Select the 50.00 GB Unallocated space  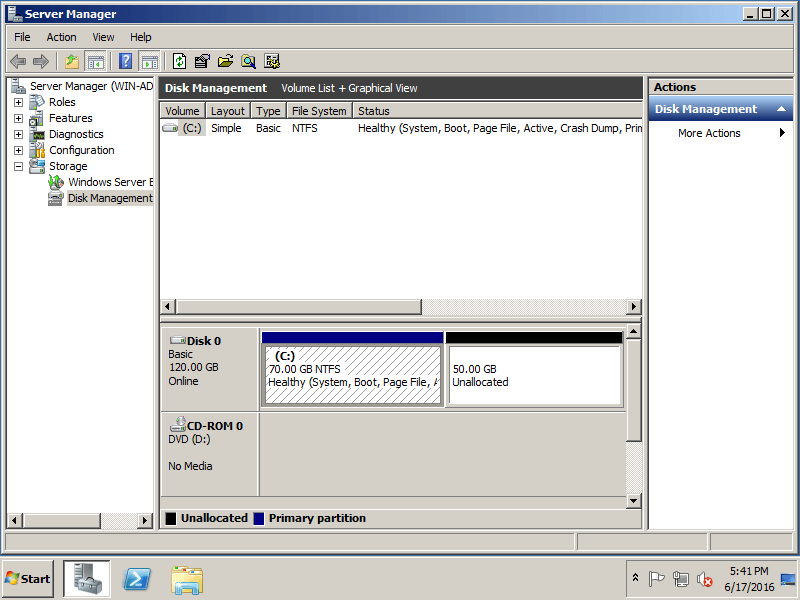[534, 376]
